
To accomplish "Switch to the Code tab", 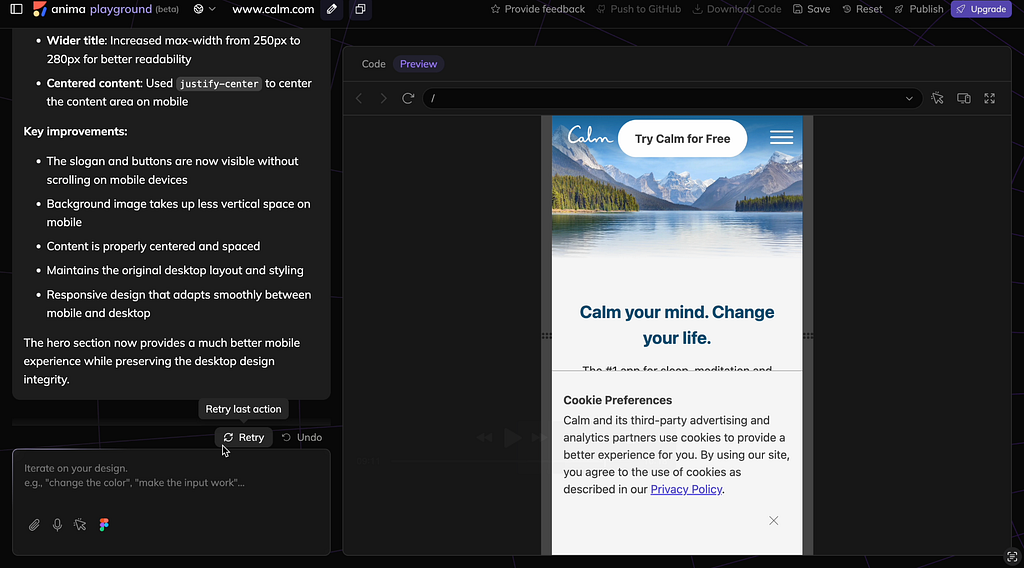I will (x=374, y=64).
